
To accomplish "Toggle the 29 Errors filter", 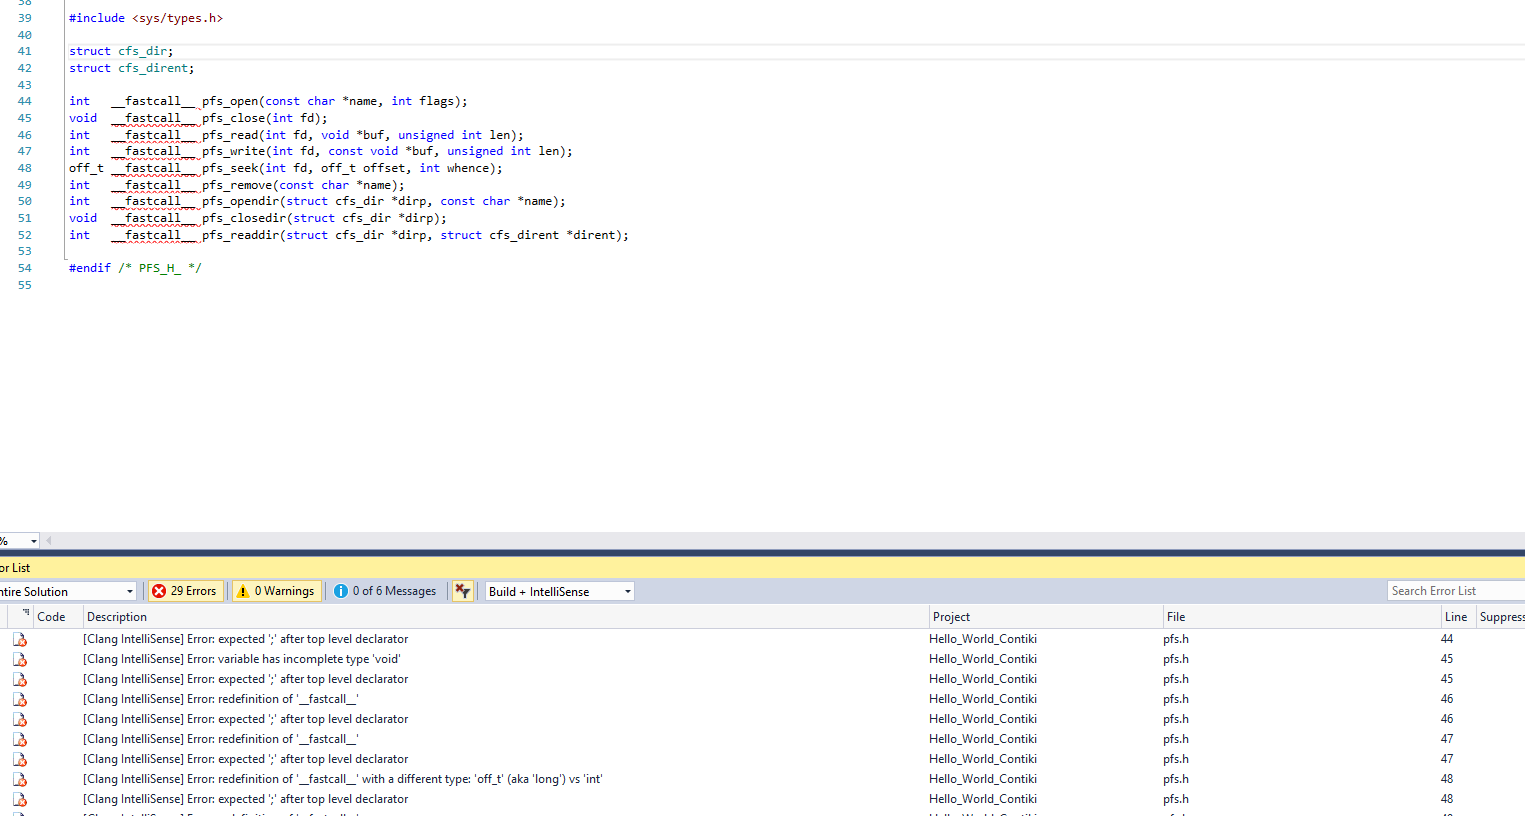I will click(x=186, y=591).
